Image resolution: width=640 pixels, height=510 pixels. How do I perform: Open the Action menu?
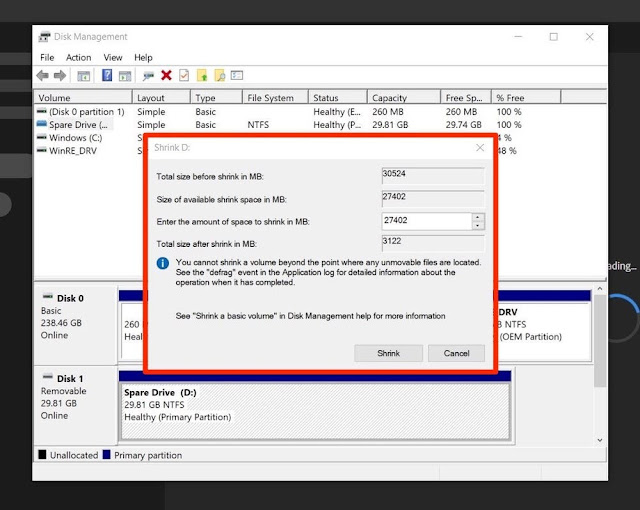point(78,58)
